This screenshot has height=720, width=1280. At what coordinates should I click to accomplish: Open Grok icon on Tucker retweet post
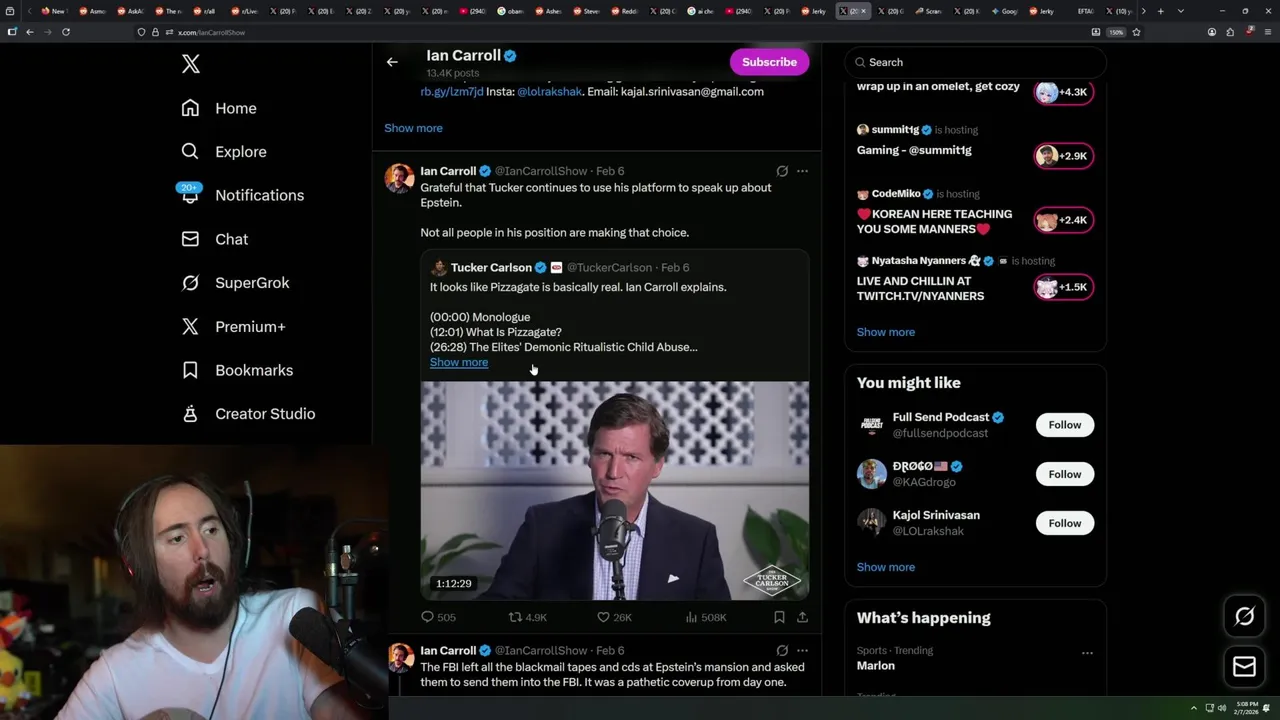coord(782,171)
